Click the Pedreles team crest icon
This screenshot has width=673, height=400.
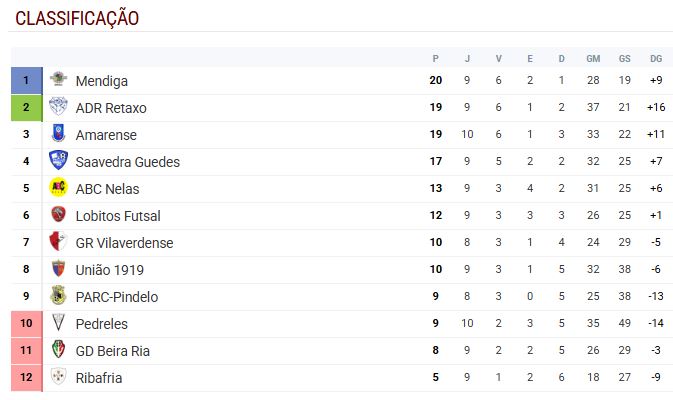point(58,323)
